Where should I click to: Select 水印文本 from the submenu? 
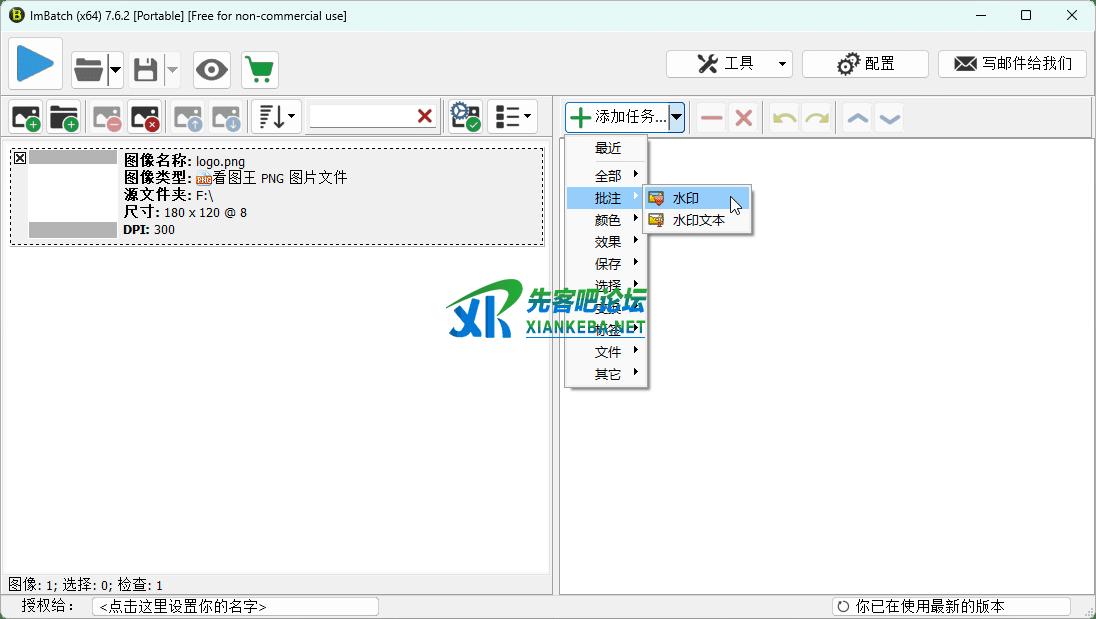pos(698,220)
